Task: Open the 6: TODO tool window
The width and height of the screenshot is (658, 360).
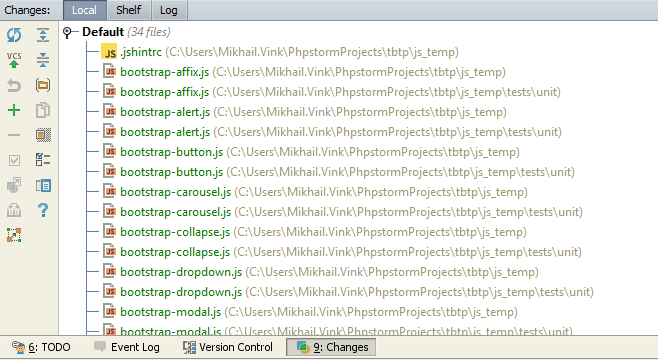Action: click(x=41, y=347)
